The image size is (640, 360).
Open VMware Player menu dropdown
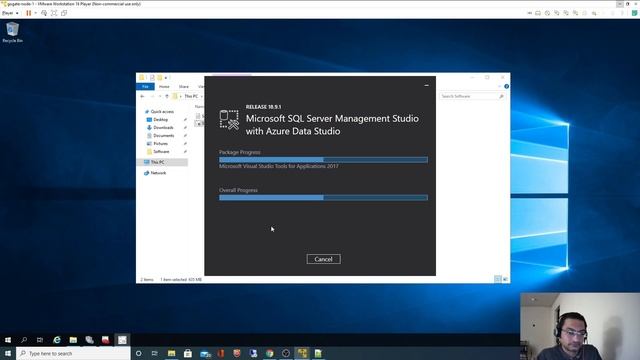click(x=10, y=13)
